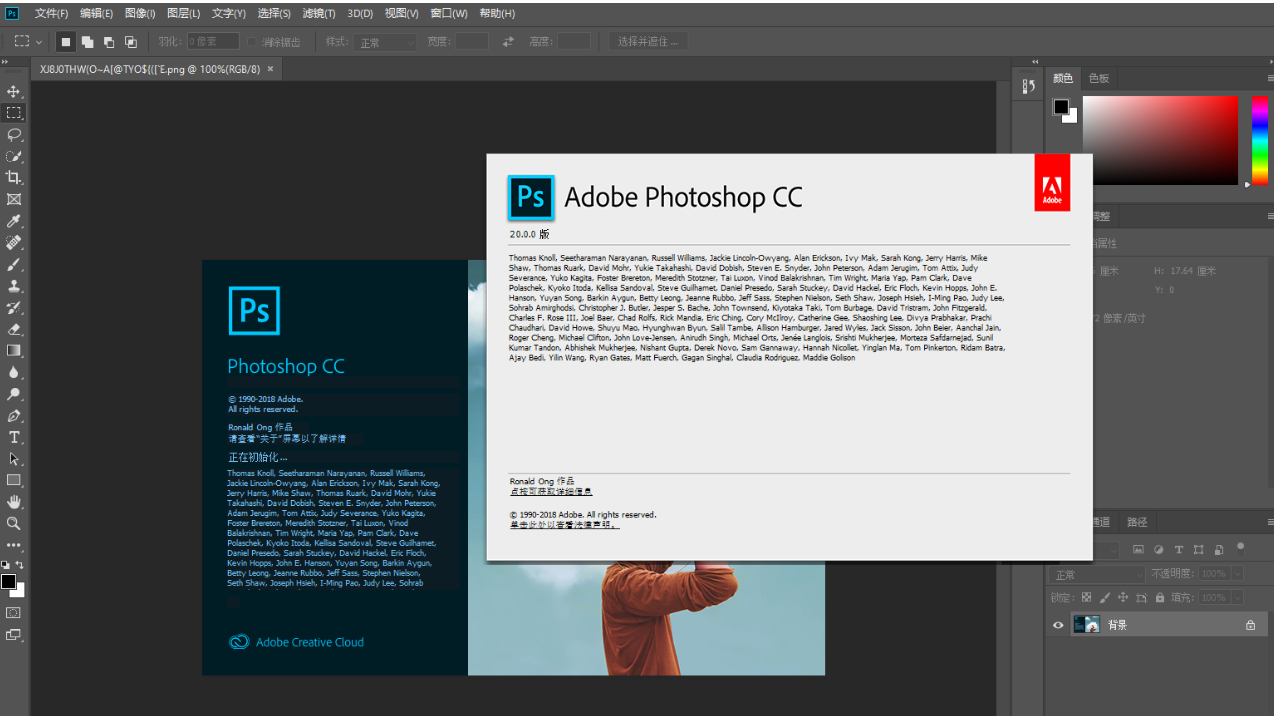The height and width of the screenshot is (716, 1274).
Task: Choose Add to selection mode
Action: click(88, 42)
